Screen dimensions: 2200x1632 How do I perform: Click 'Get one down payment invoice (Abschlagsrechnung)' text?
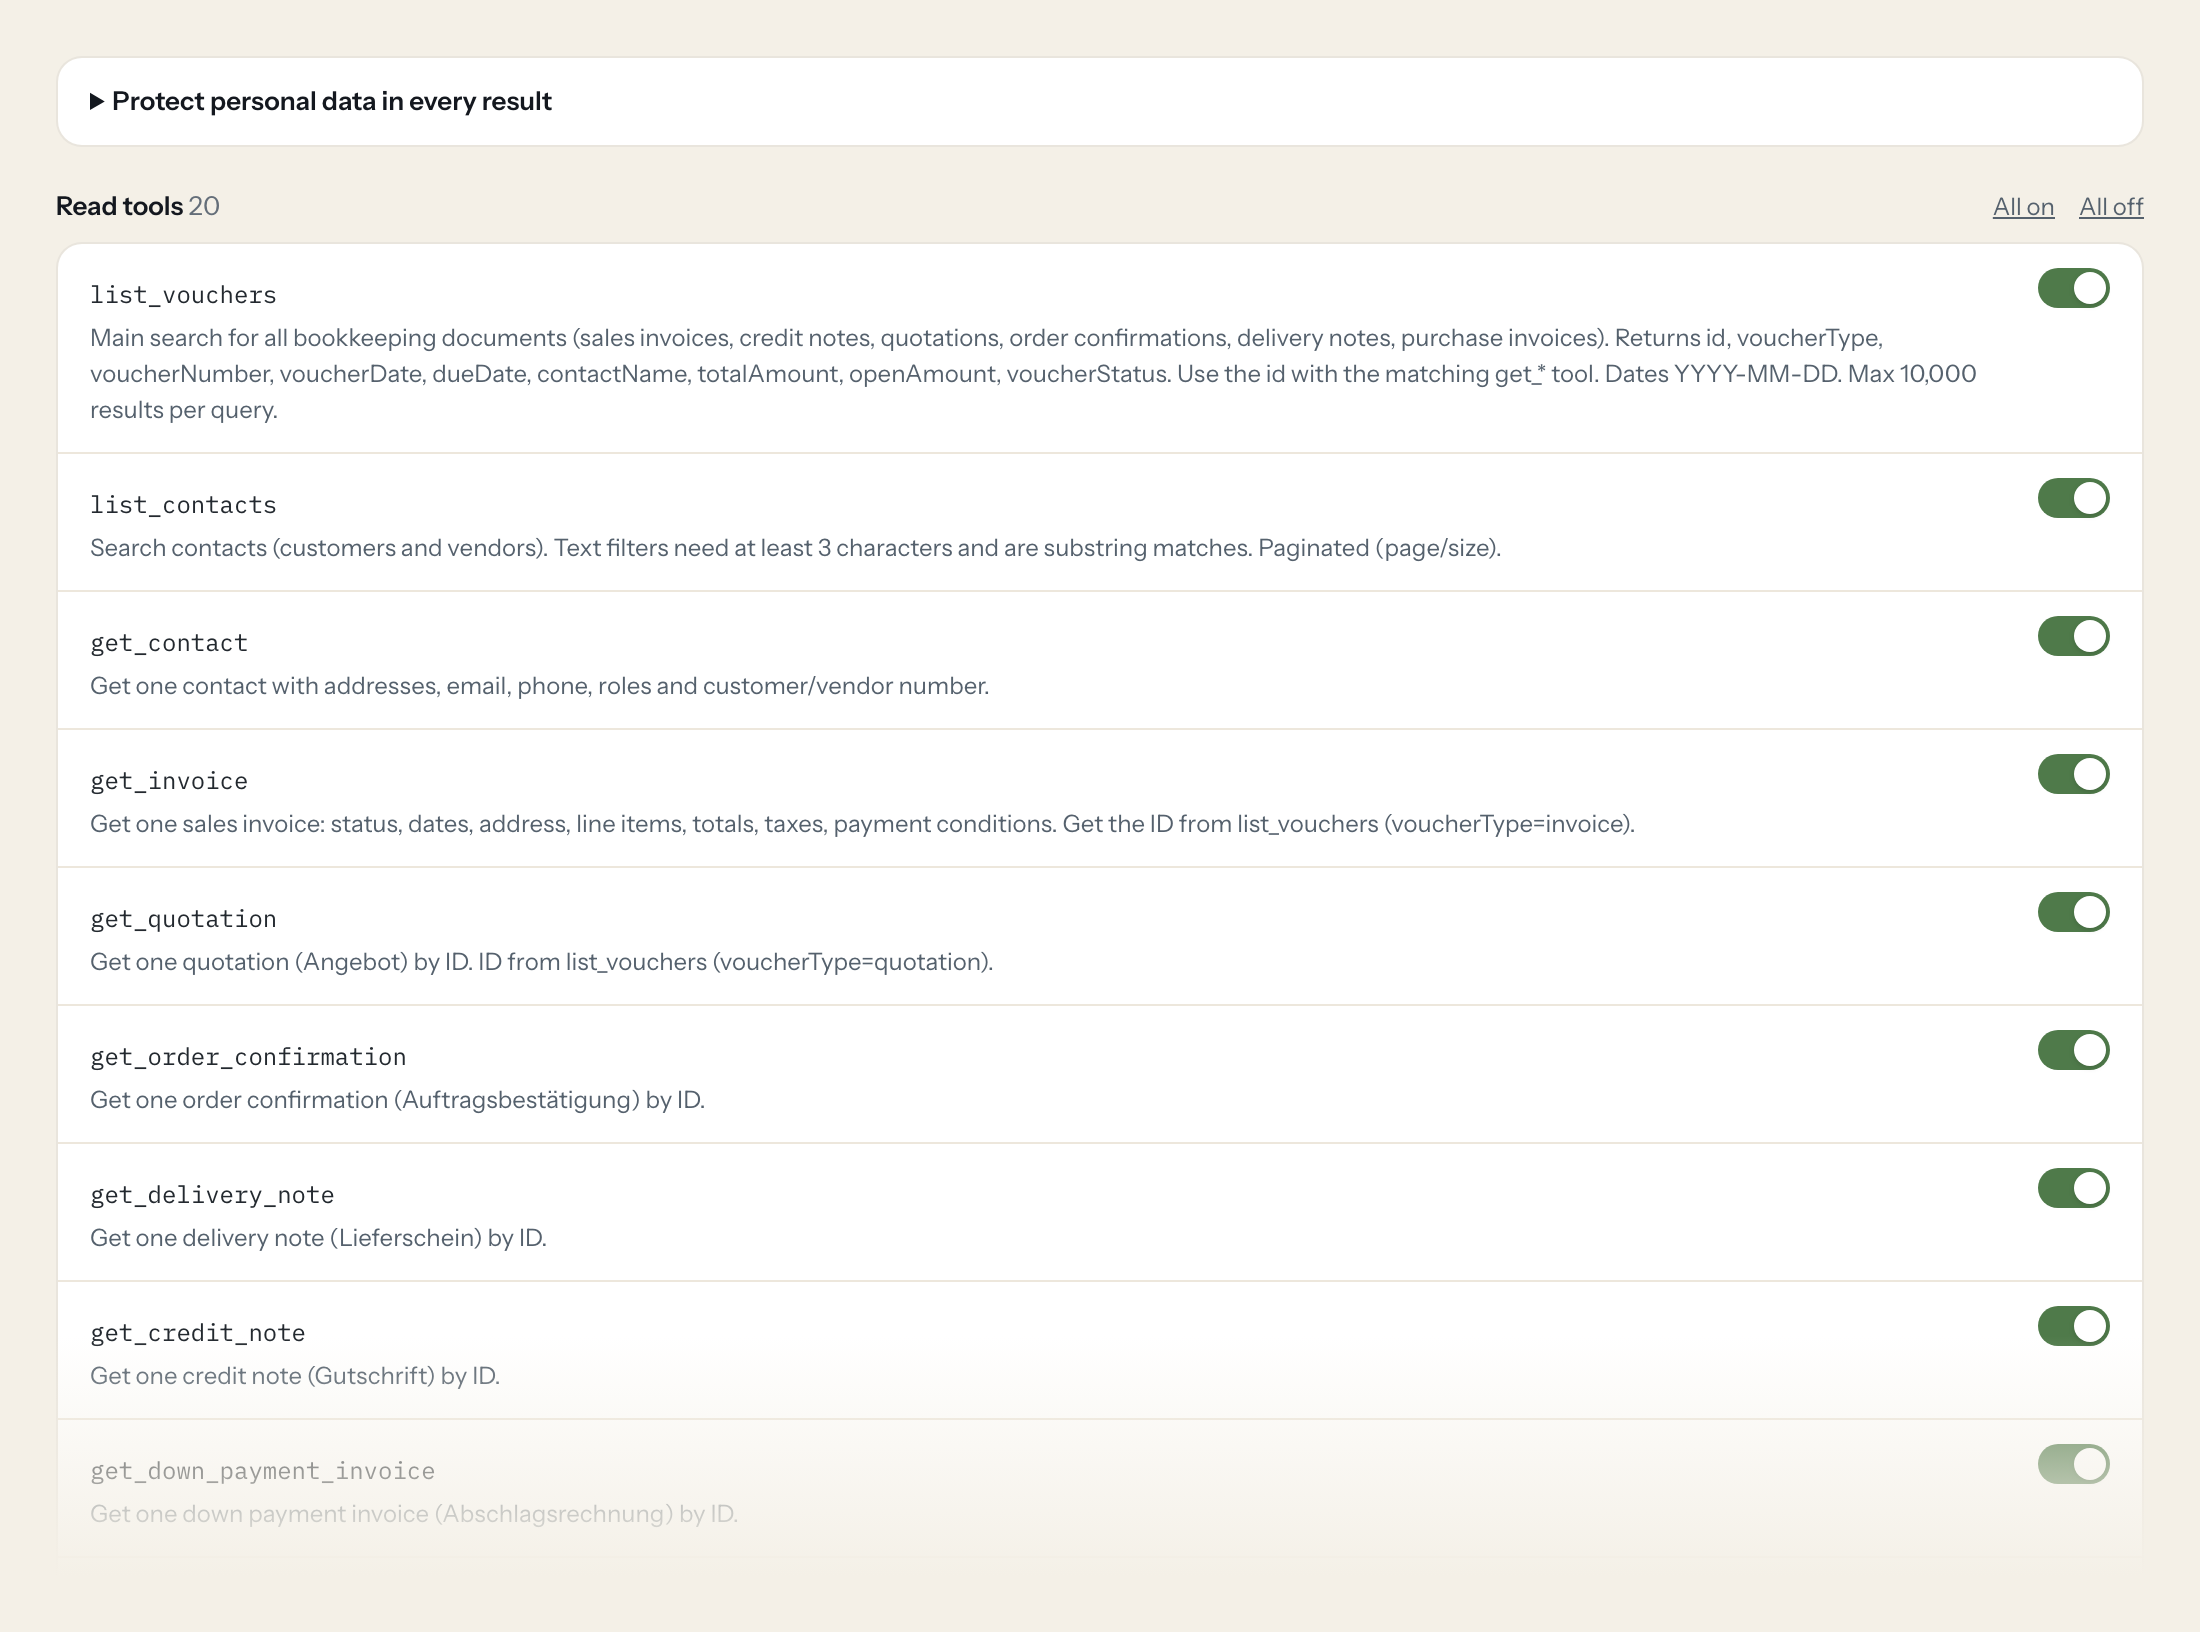[414, 1514]
